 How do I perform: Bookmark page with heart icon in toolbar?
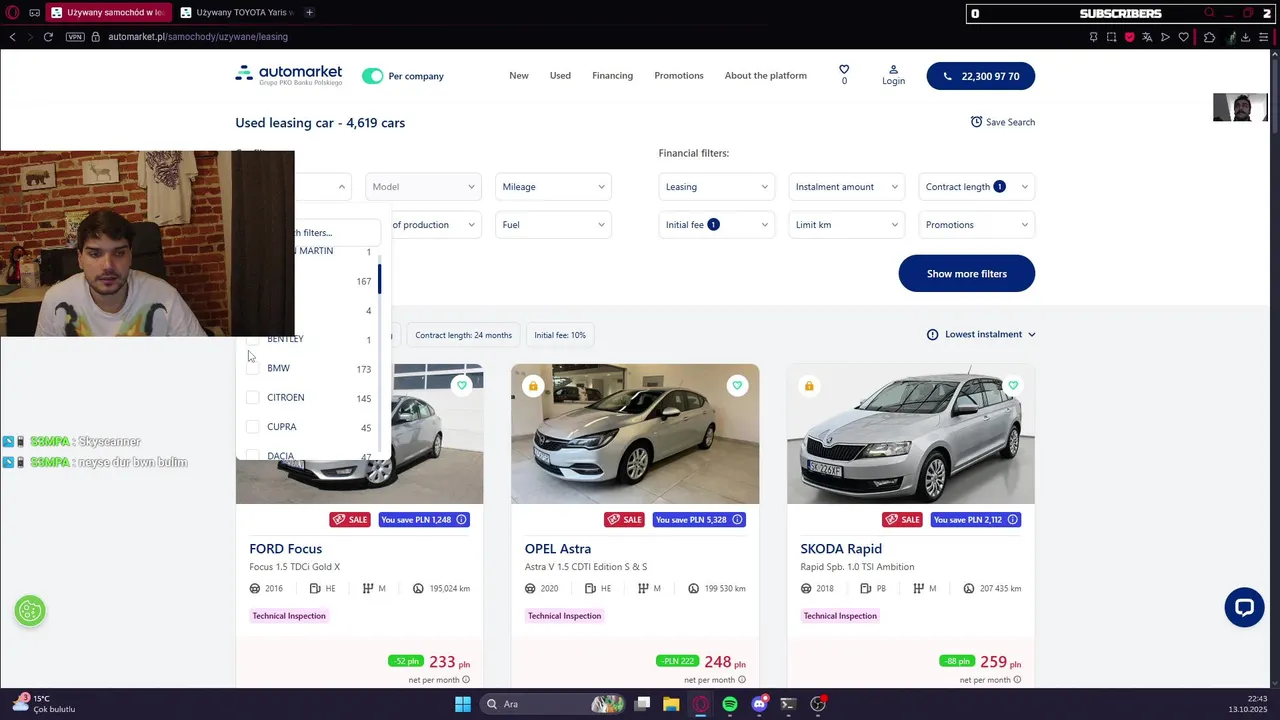(x=1184, y=37)
